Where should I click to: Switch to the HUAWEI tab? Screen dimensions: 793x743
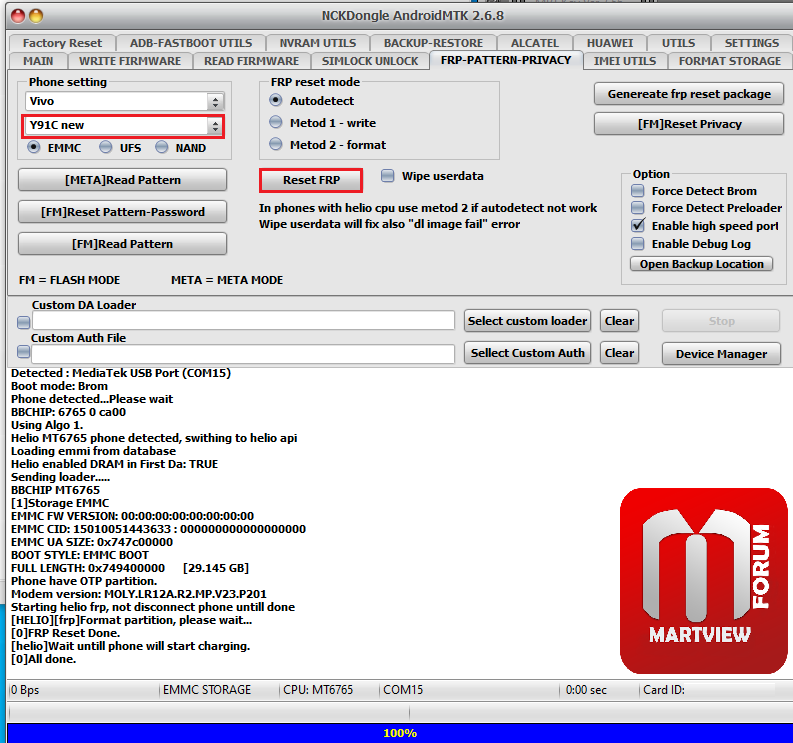coord(609,43)
